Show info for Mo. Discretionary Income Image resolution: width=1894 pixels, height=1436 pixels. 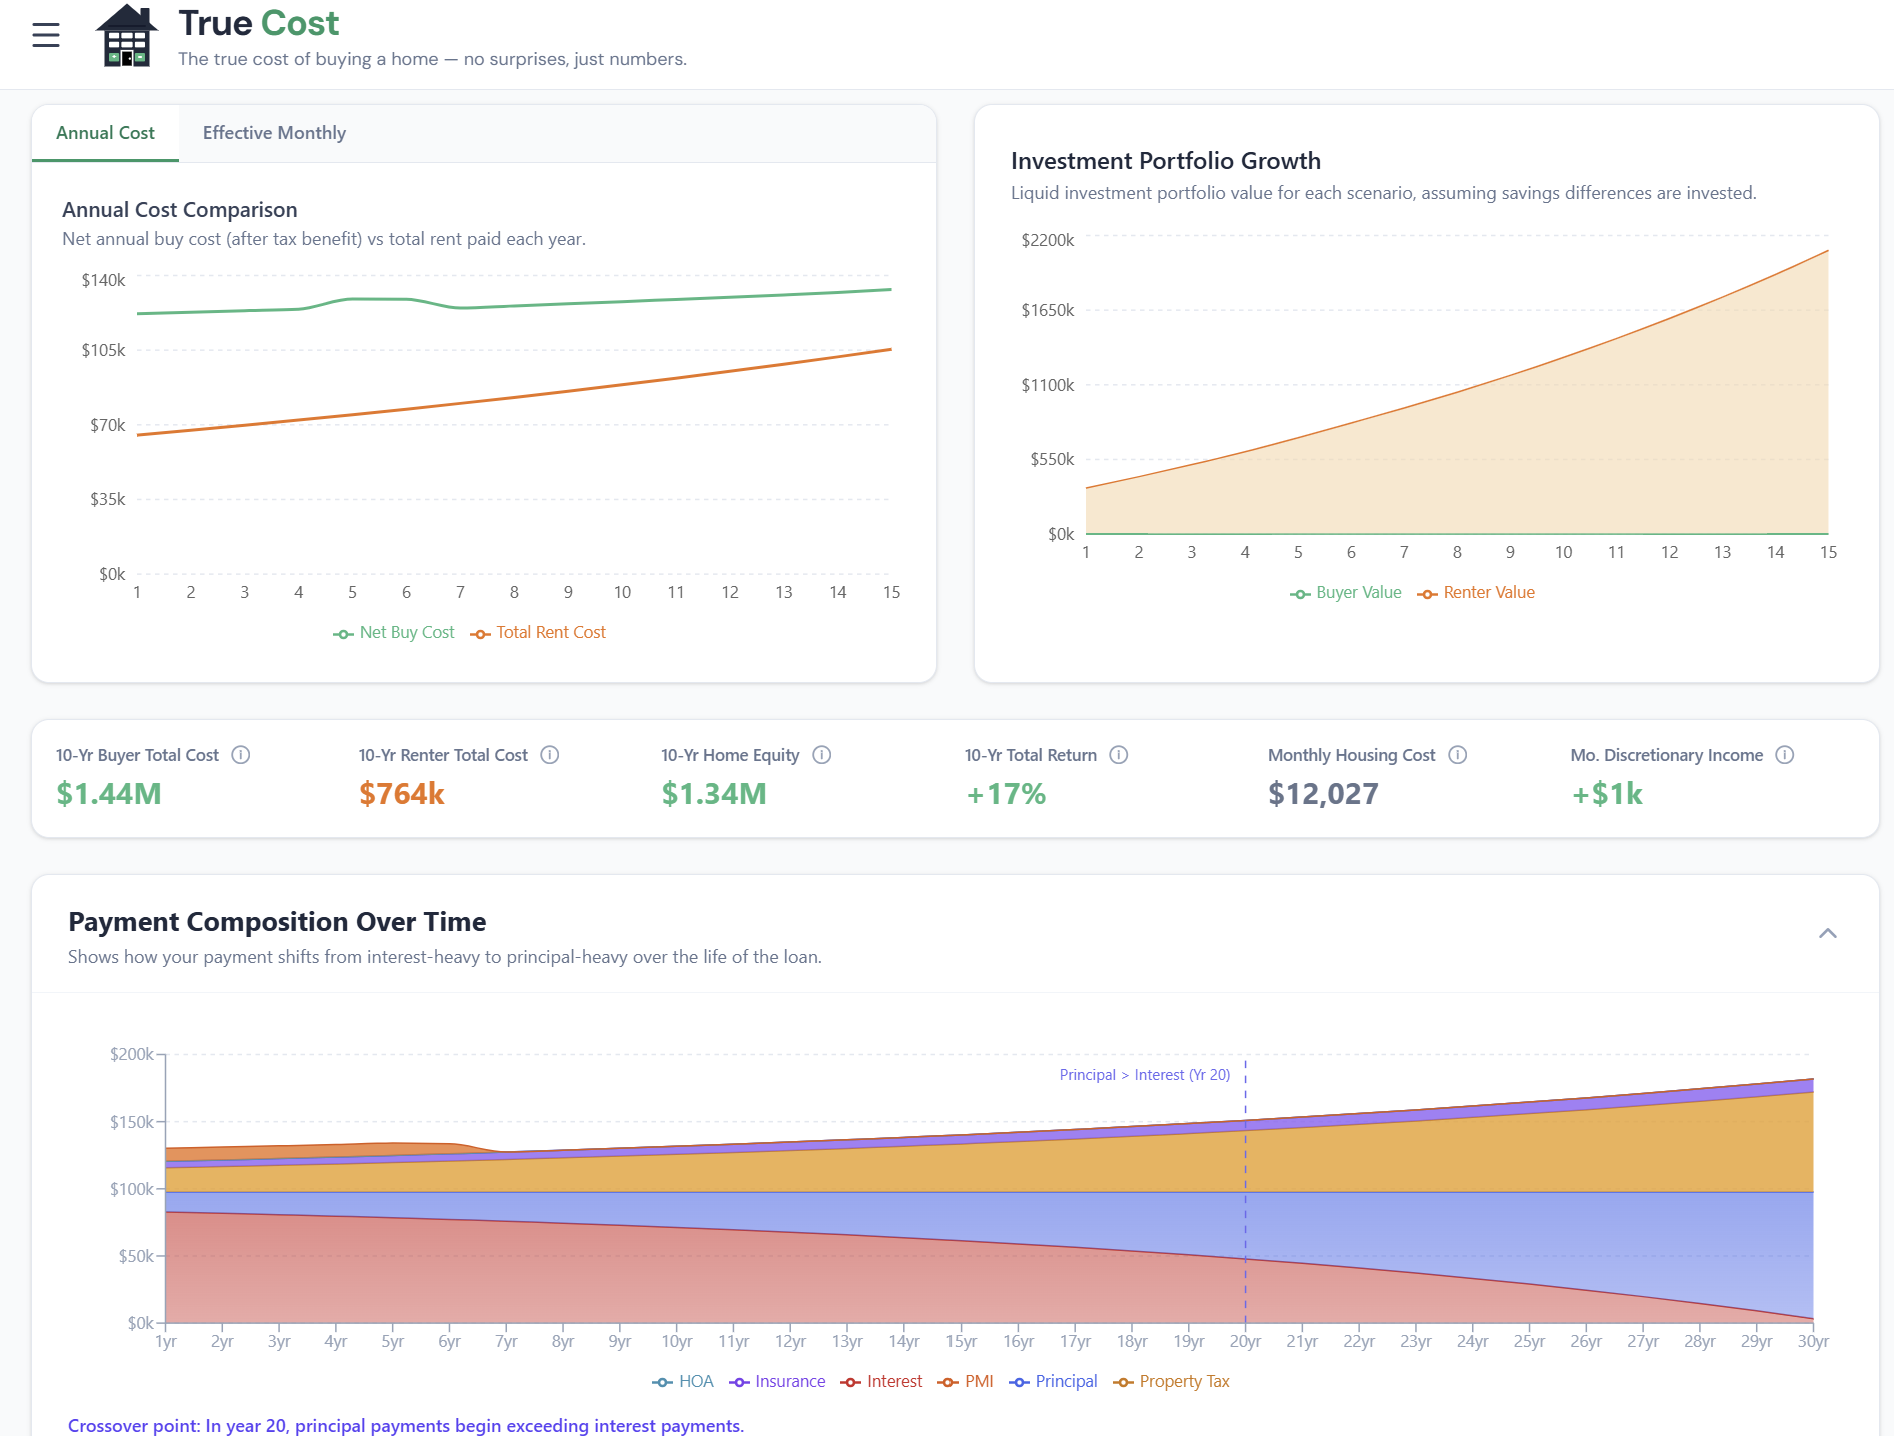coord(1785,755)
